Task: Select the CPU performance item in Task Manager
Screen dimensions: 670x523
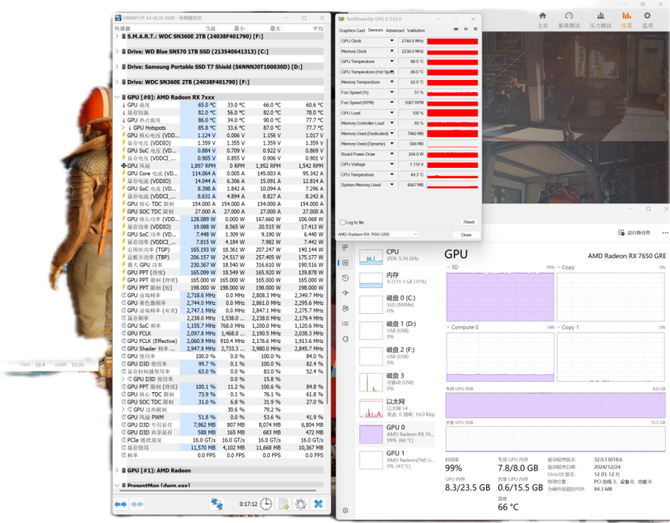Action: (396, 256)
